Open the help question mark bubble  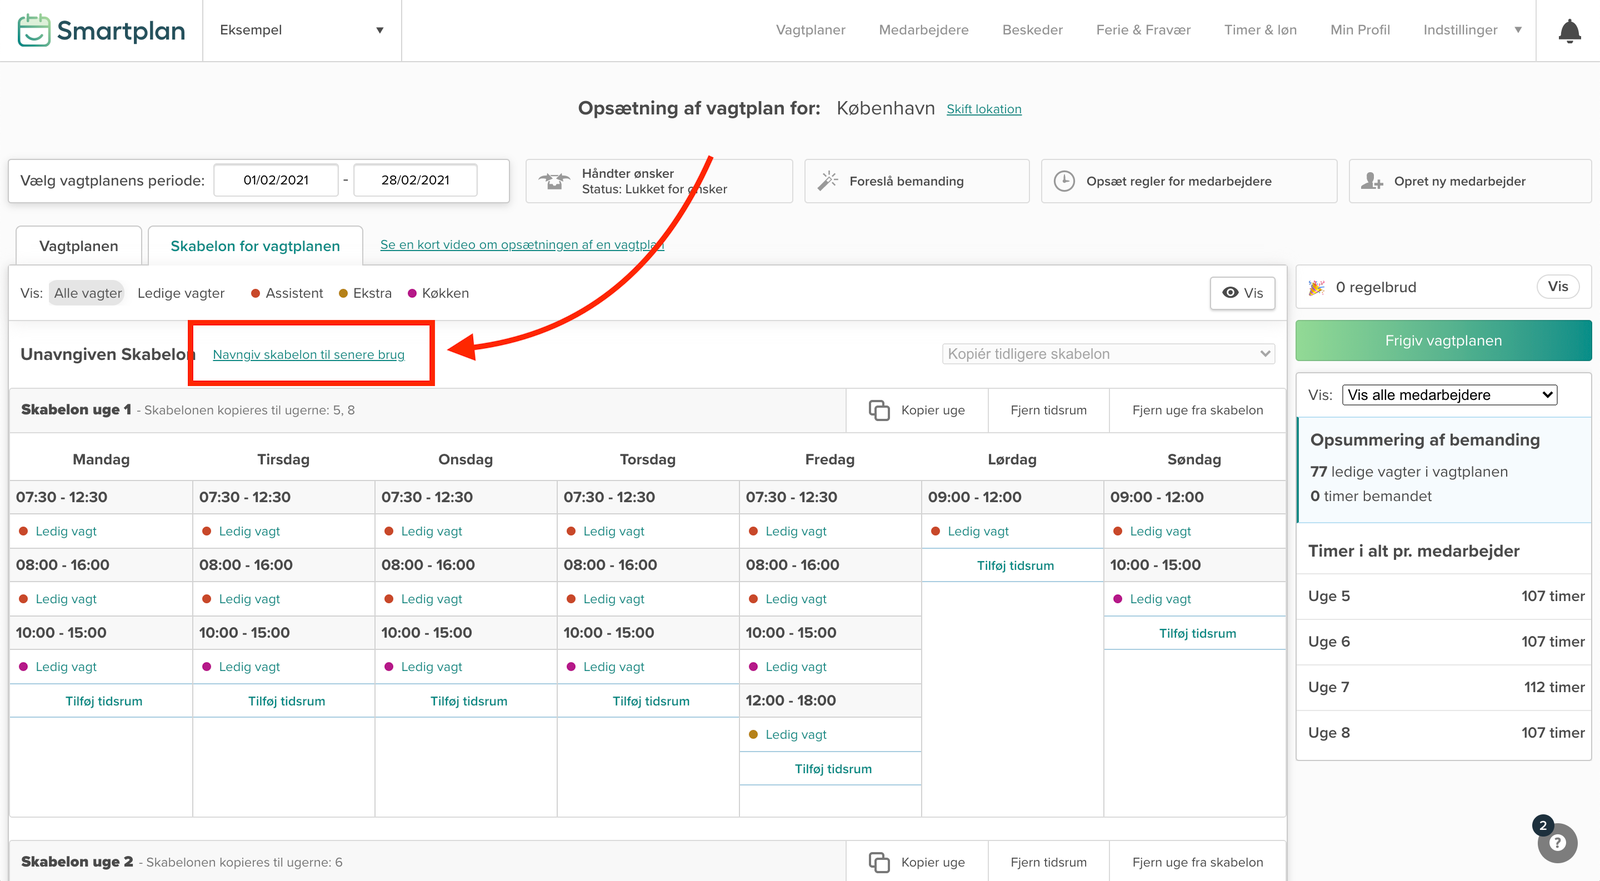pyautogui.click(x=1557, y=843)
